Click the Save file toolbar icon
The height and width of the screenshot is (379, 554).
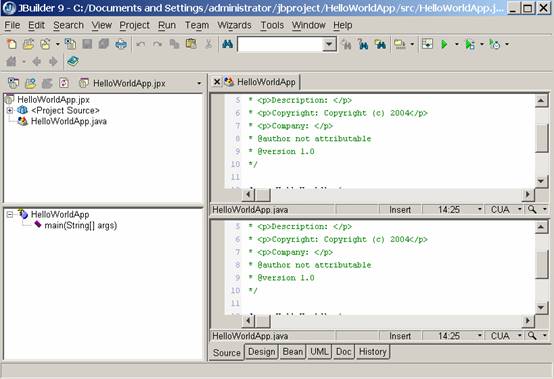tap(87, 44)
